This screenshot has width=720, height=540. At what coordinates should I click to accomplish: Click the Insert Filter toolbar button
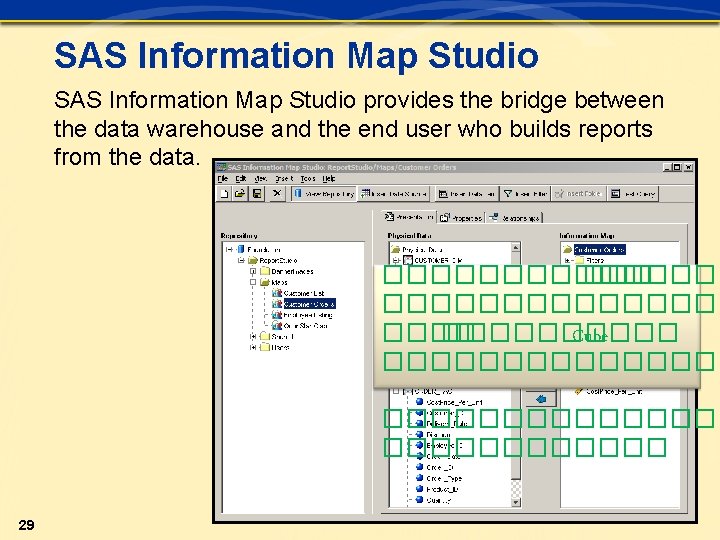525,194
